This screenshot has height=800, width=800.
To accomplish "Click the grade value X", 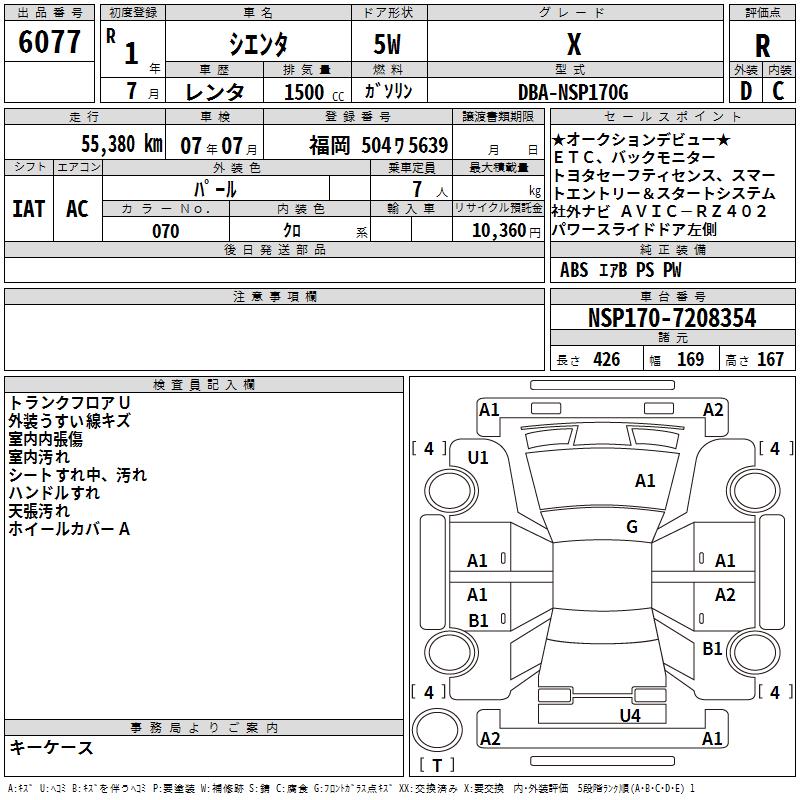I will tap(574, 44).
